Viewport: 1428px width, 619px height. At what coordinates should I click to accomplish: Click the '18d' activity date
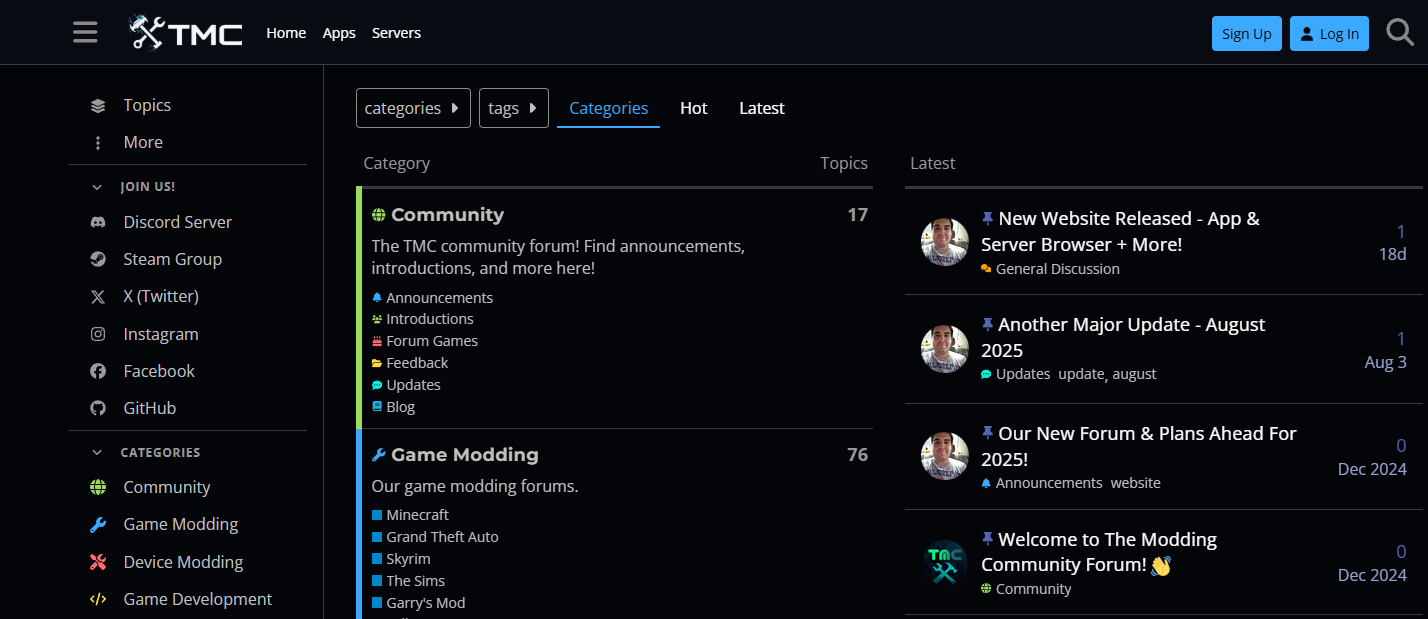(1392, 254)
